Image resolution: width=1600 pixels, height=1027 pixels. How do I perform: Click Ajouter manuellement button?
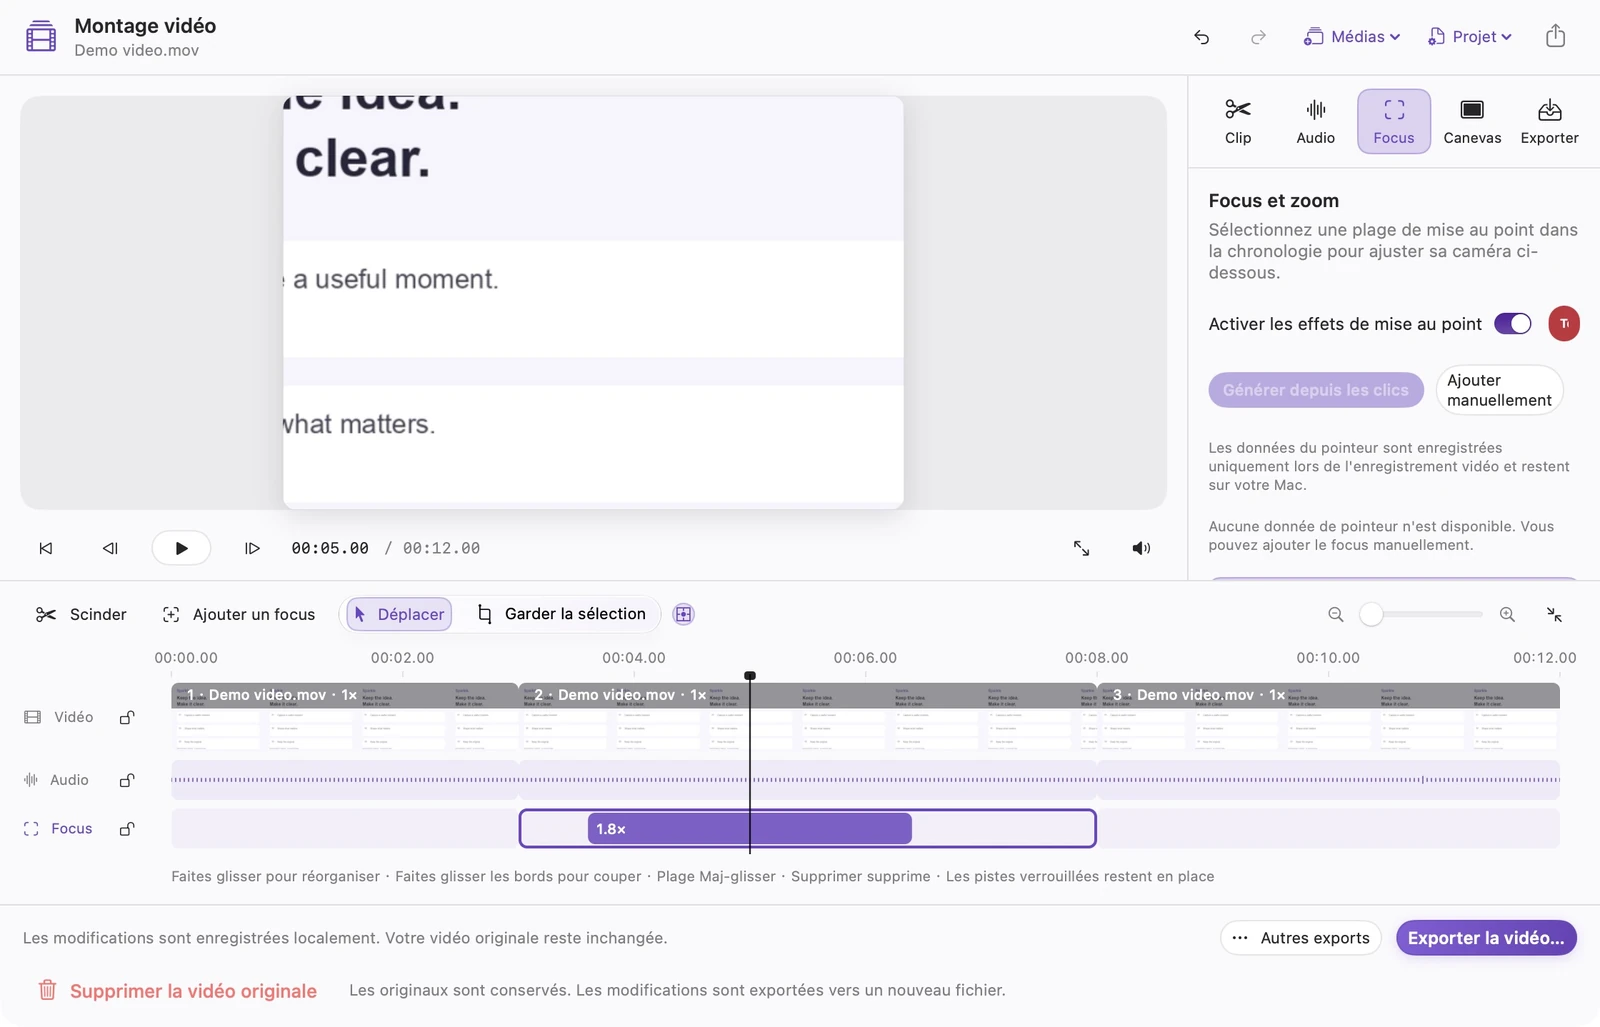(1499, 390)
